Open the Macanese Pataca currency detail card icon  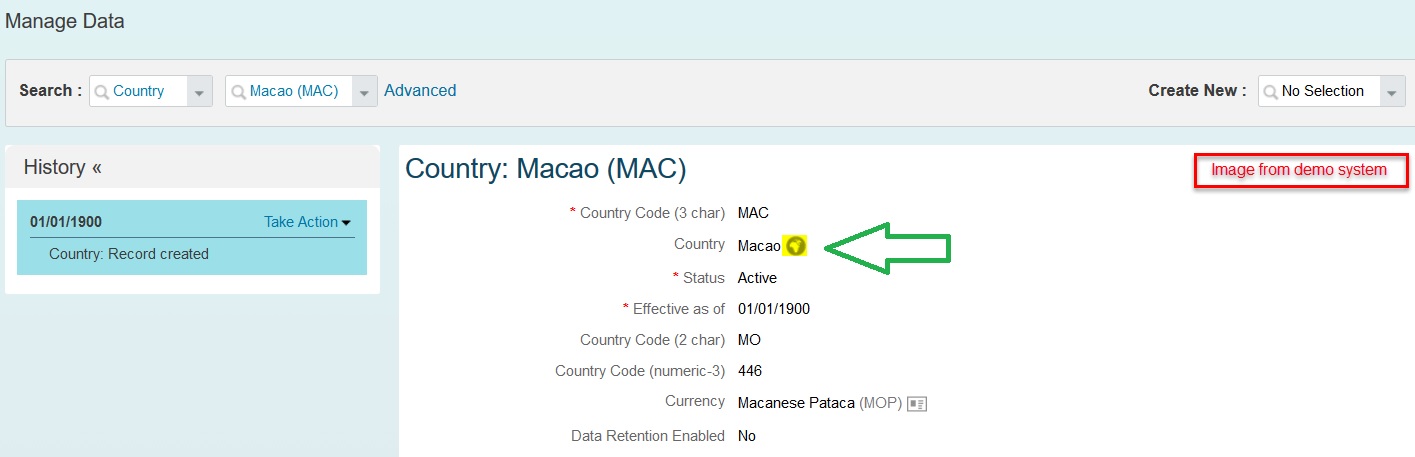tap(917, 404)
